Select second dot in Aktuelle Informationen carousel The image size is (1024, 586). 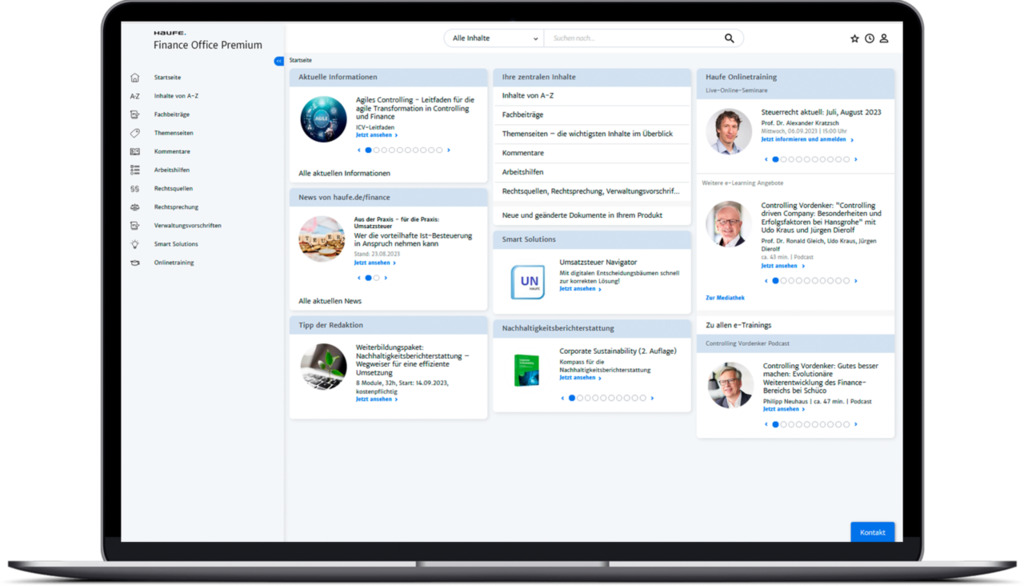[376, 150]
